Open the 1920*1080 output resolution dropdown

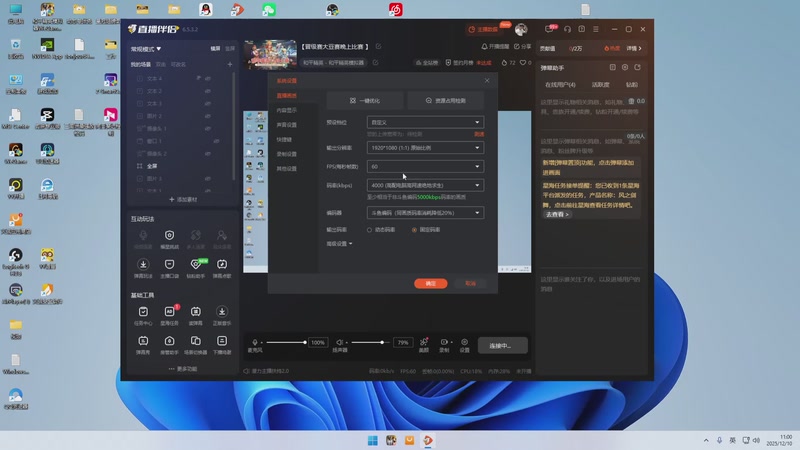point(425,148)
